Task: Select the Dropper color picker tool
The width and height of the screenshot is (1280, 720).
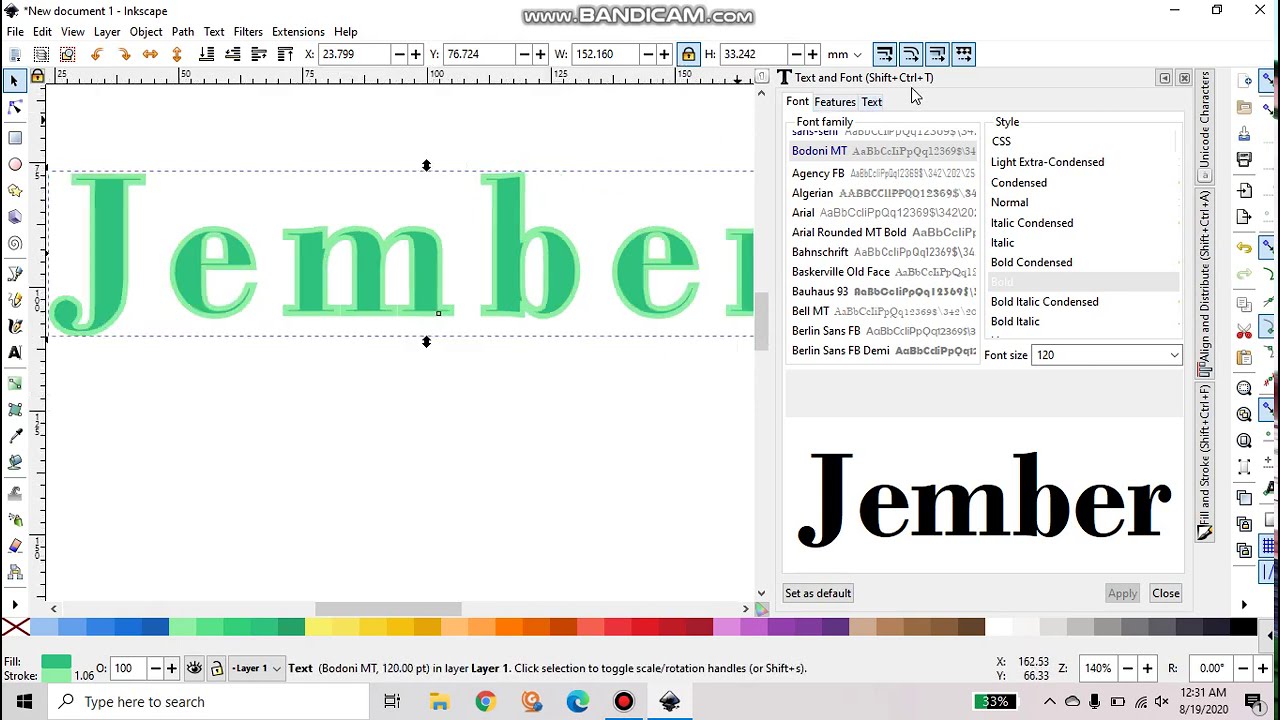Action: [15, 435]
